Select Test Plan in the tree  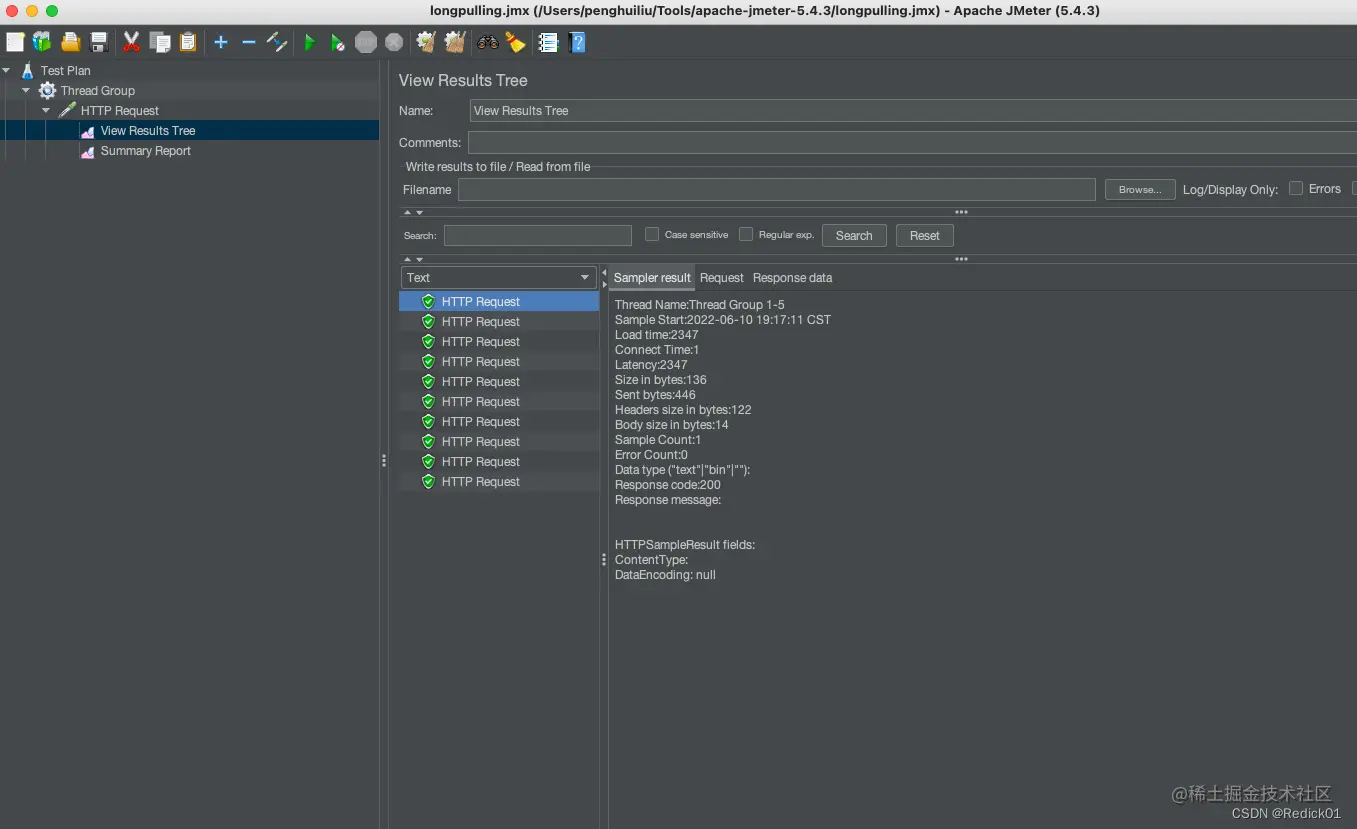[66, 70]
